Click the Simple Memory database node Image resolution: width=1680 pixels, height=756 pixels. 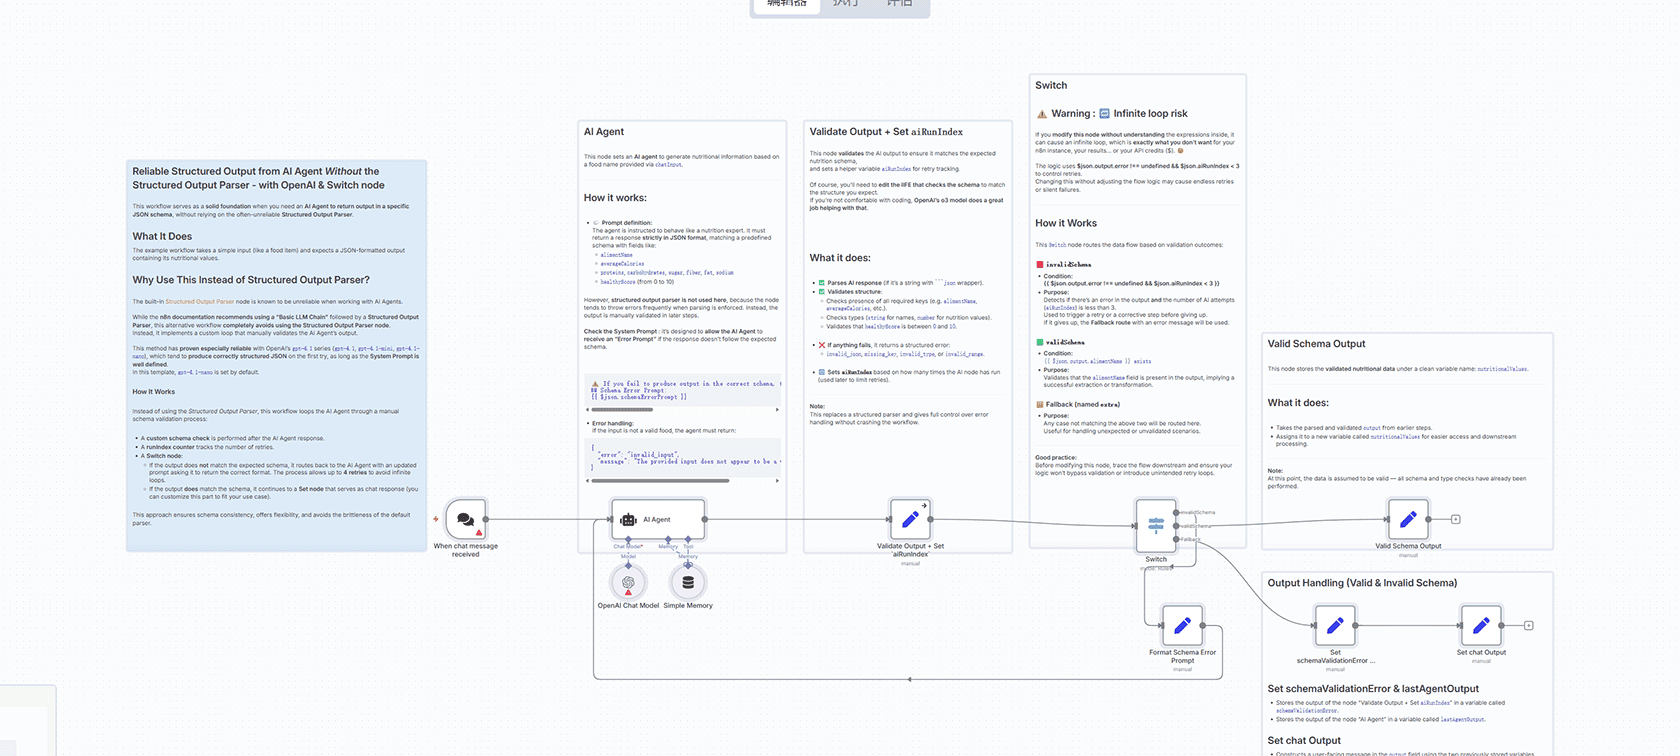pyautogui.click(x=688, y=582)
